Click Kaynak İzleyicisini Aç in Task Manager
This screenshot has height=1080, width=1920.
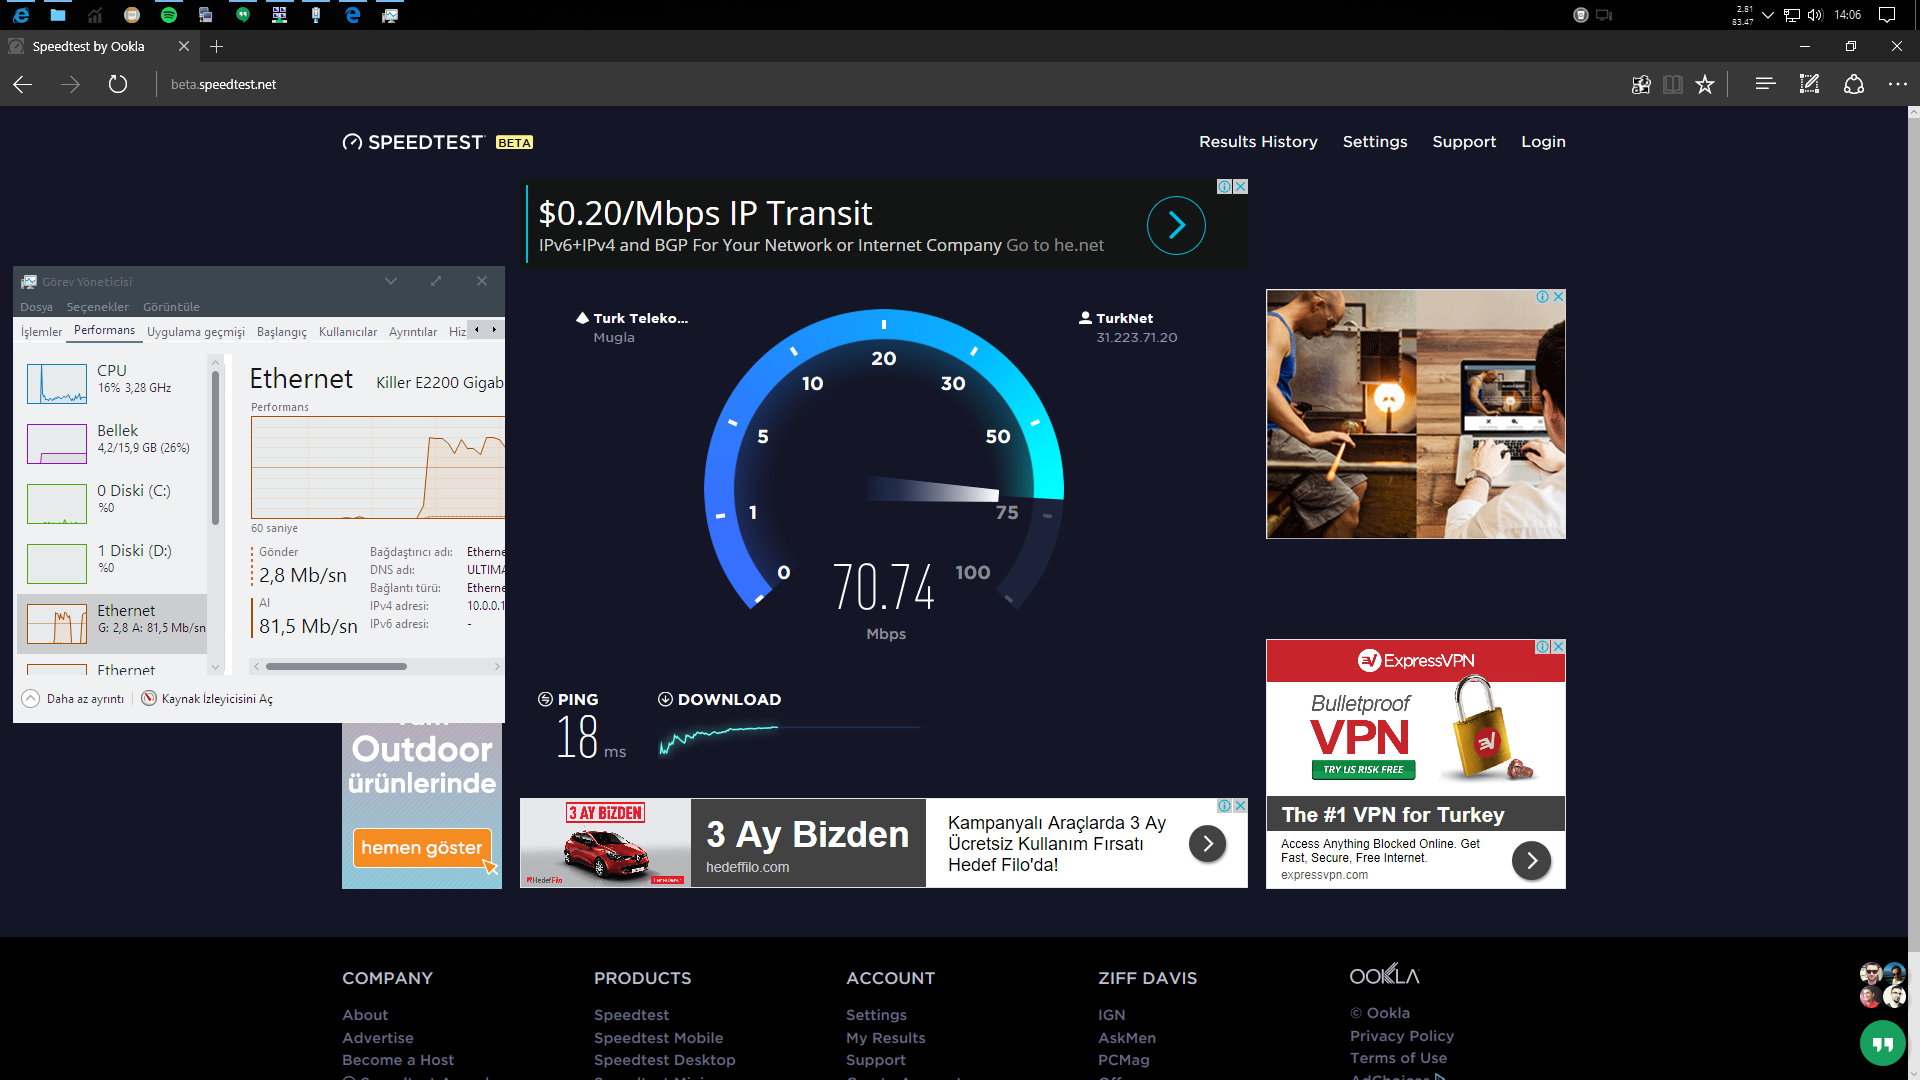(207, 699)
